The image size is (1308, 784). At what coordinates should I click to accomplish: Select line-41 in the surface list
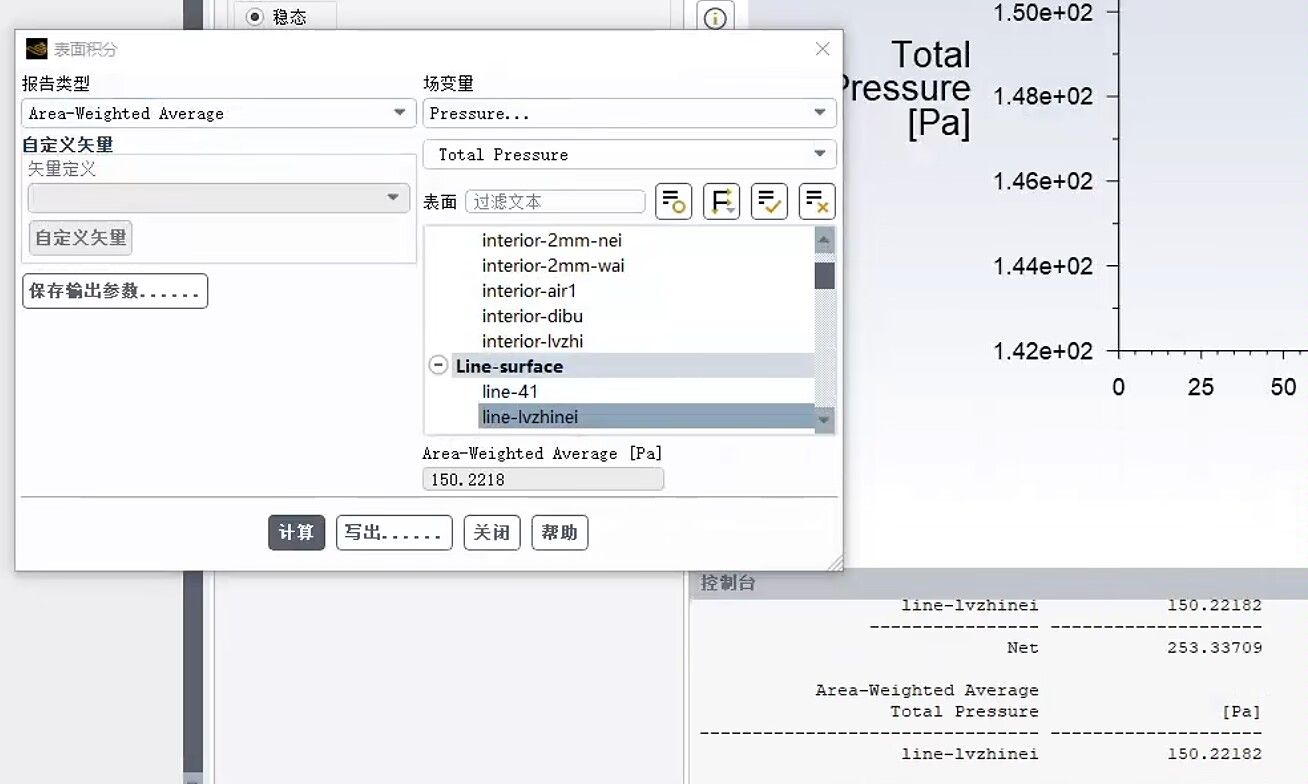click(x=510, y=391)
